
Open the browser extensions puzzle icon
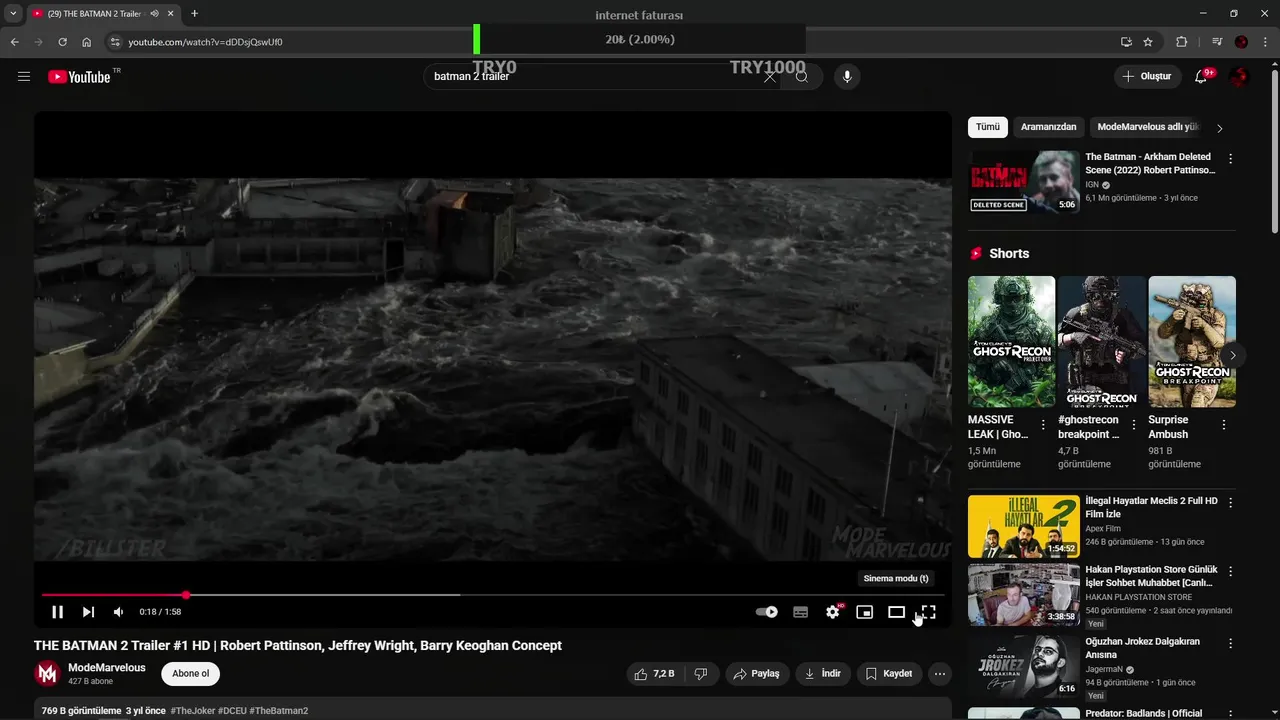[1182, 42]
